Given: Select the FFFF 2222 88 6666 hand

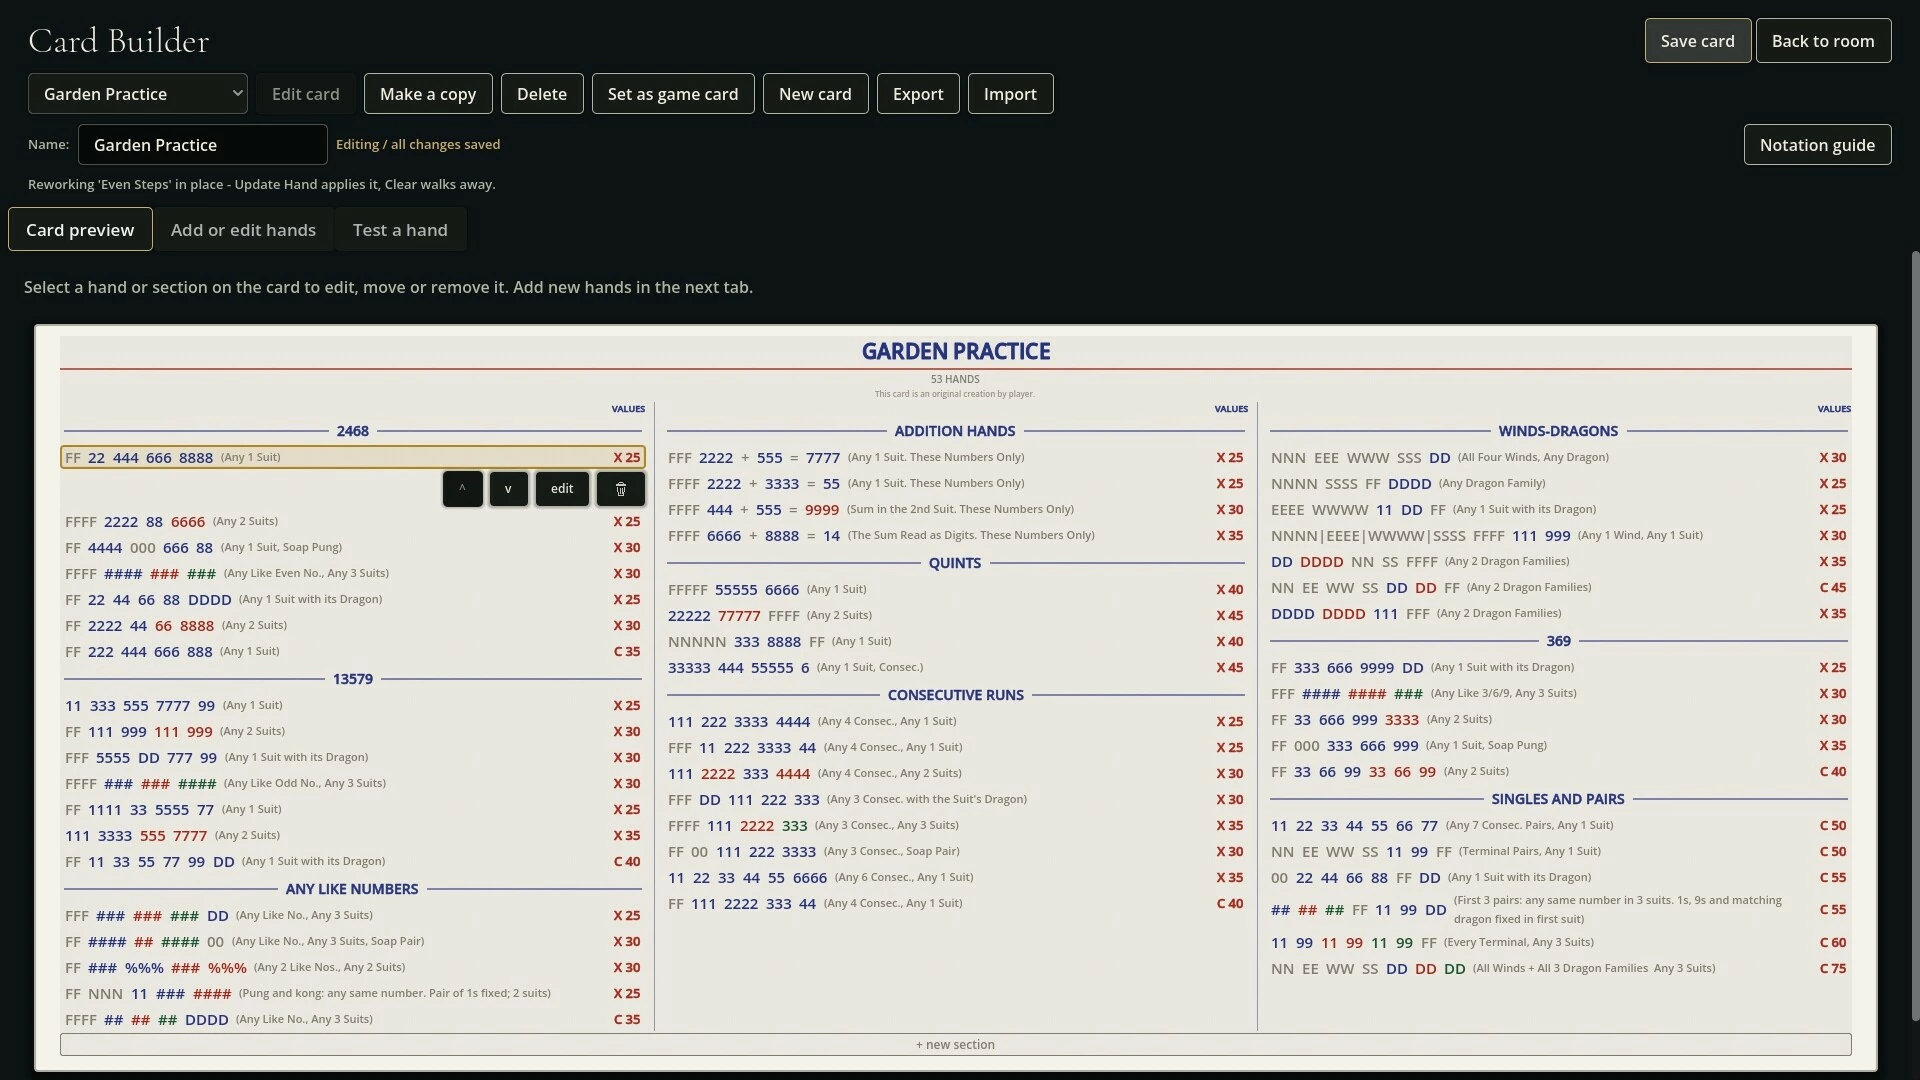Looking at the screenshot, I should tap(353, 522).
